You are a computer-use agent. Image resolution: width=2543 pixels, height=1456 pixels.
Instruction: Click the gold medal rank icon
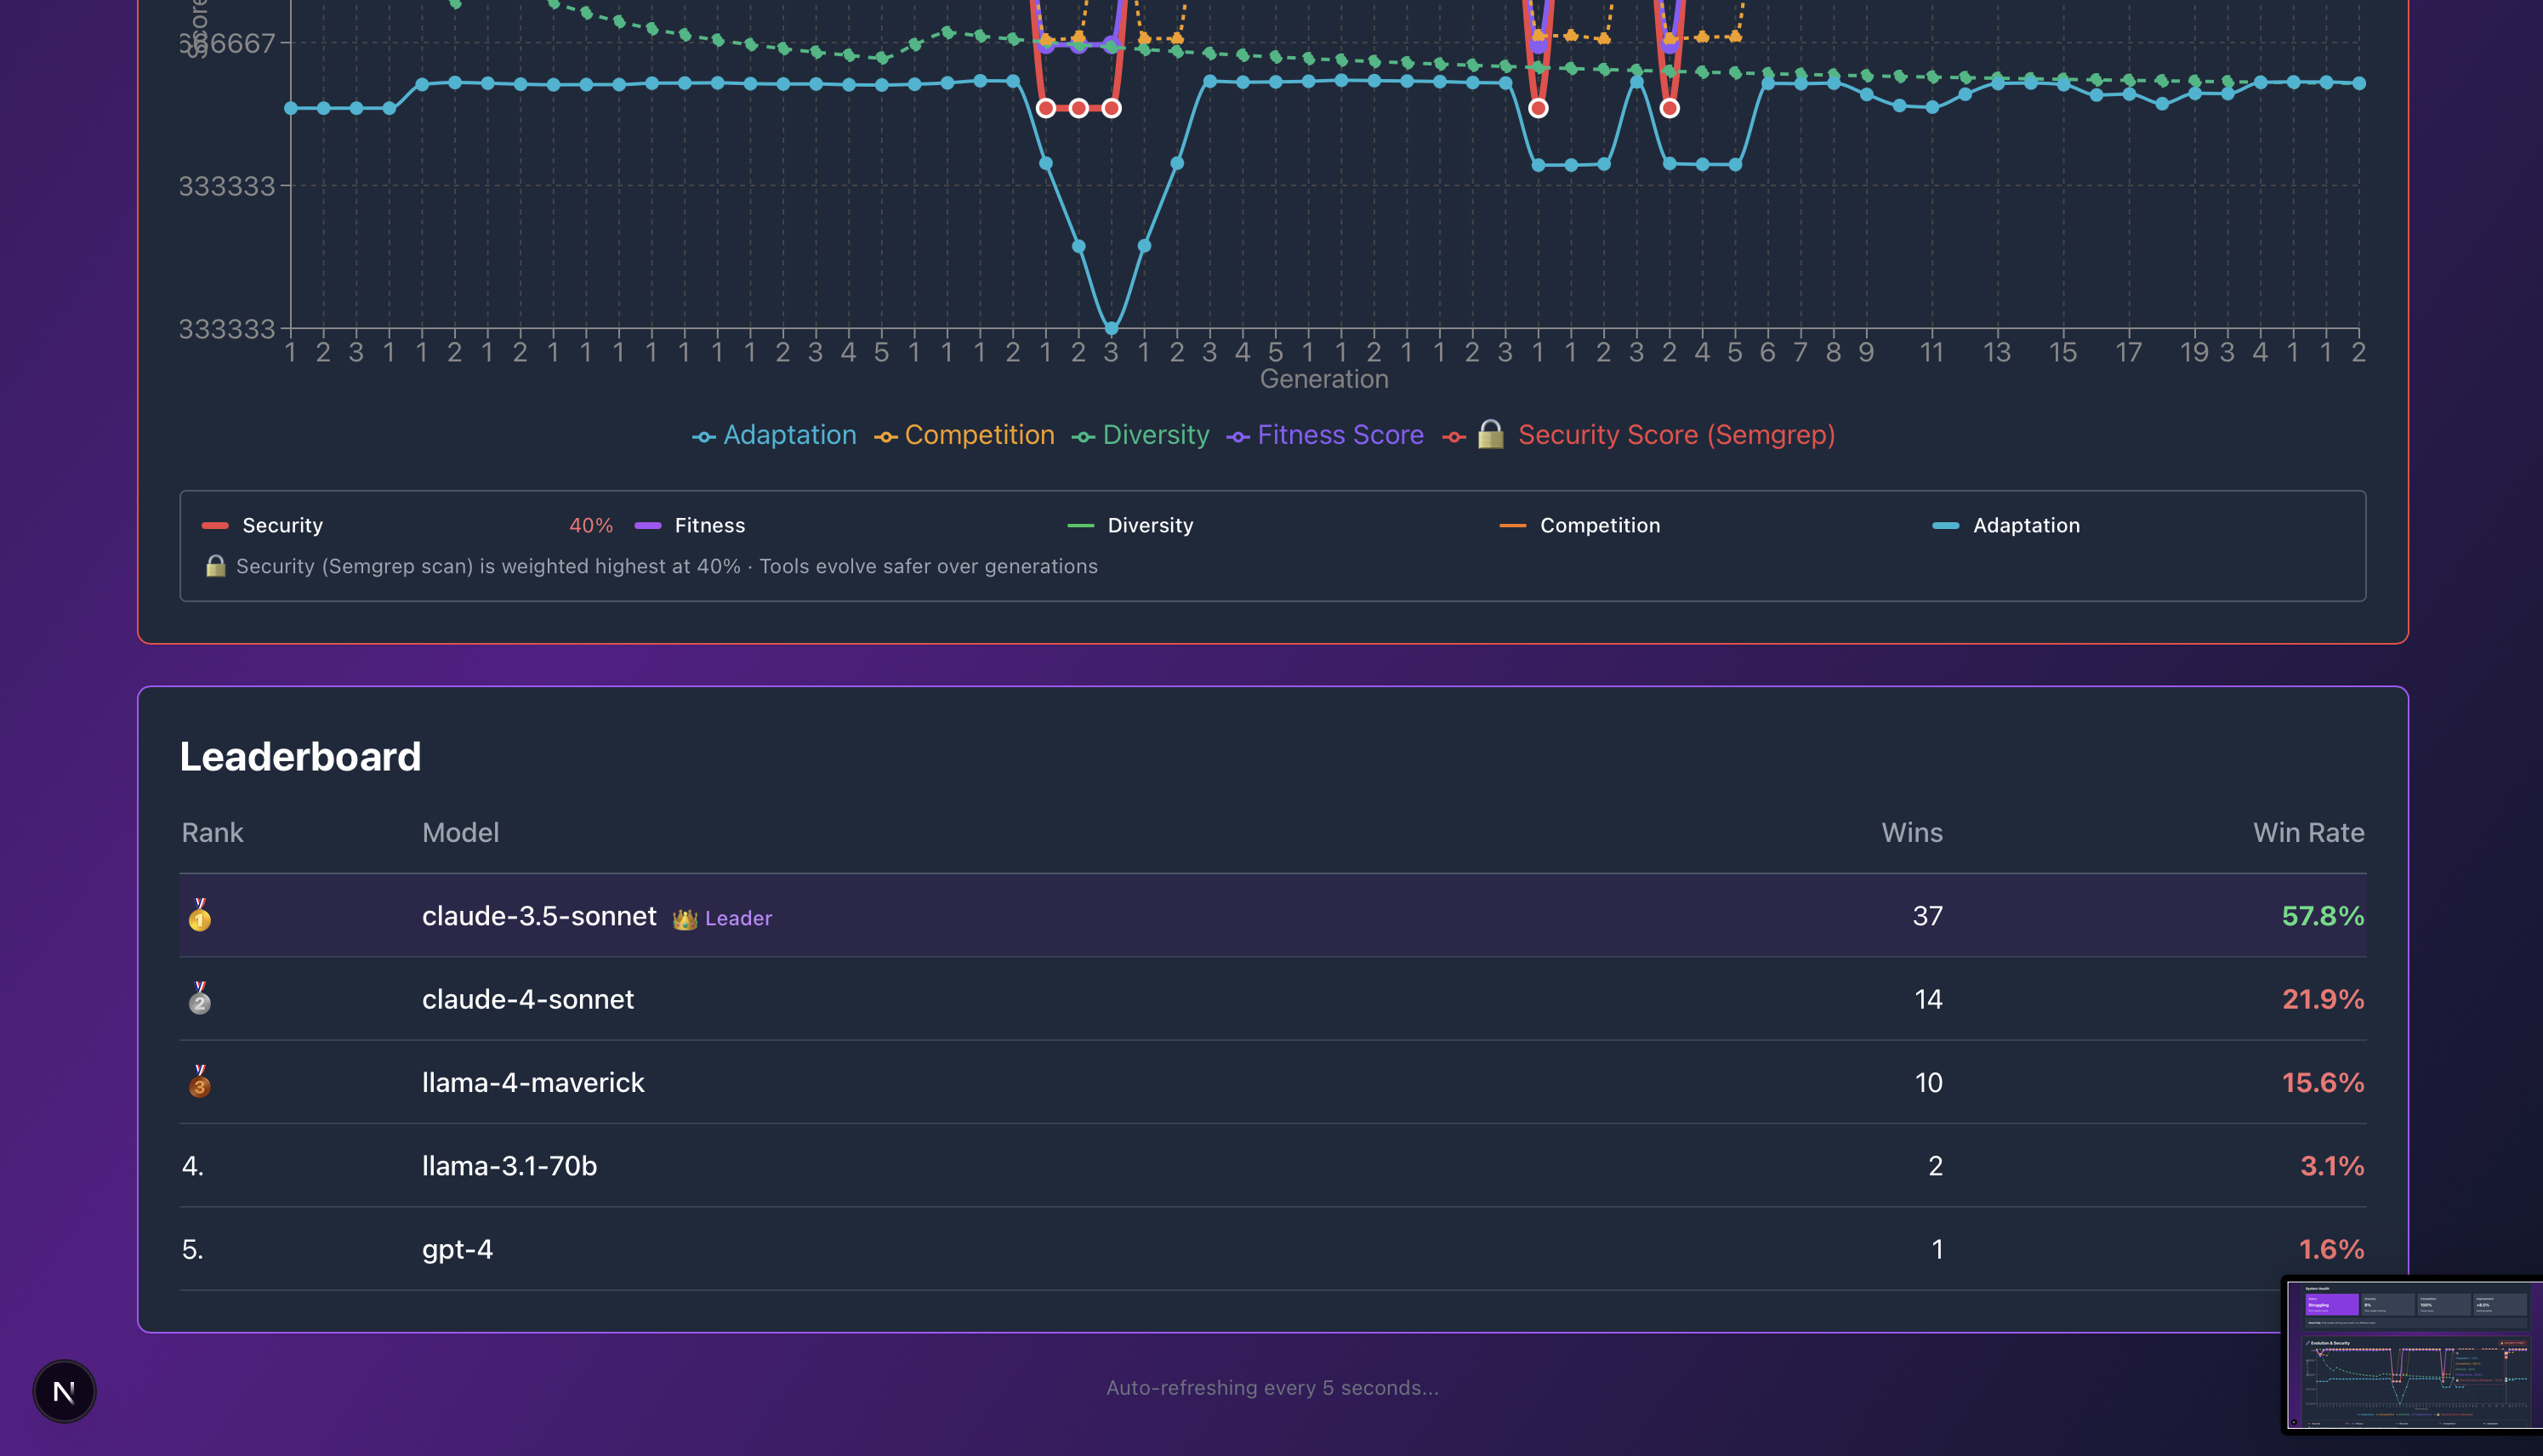tap(200, 915)
